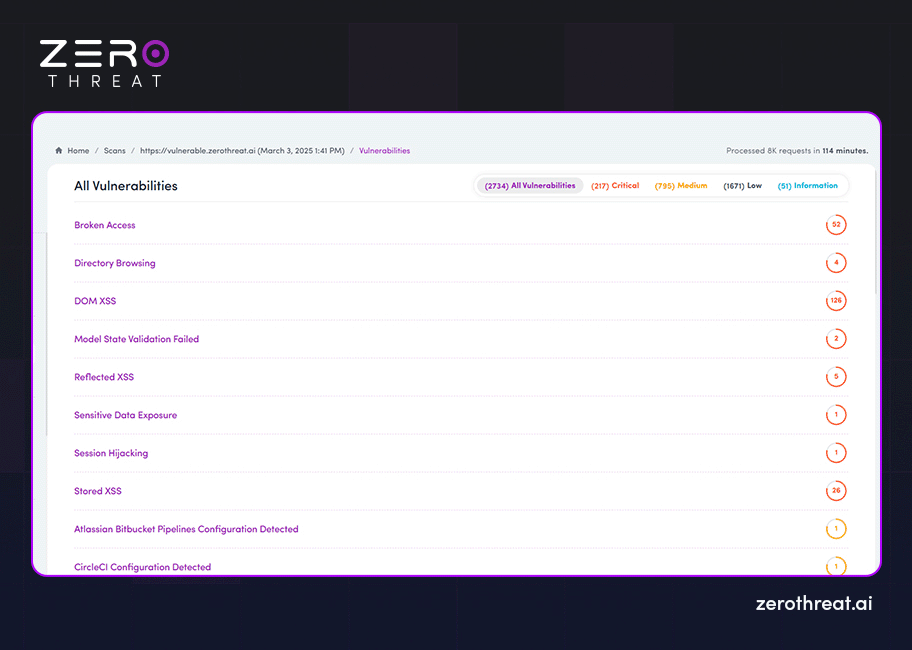
Task: Open Atlassian Bitbucket Pipelines Configuration Detected
Action: tap(186, 529)
